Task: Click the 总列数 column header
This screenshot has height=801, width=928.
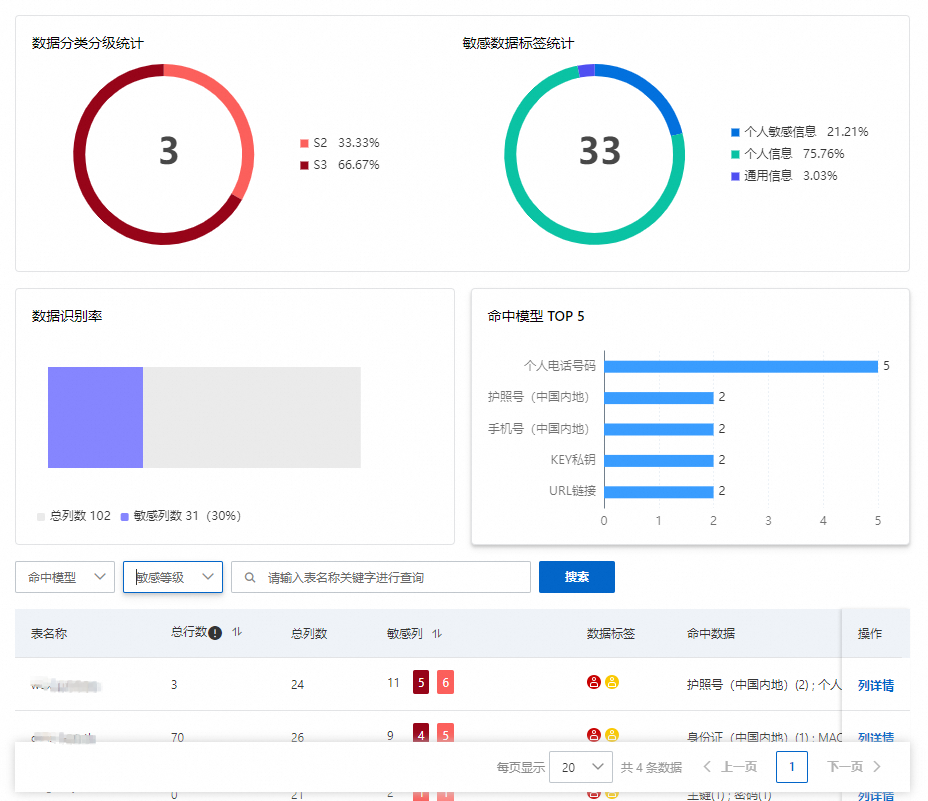Action: [309, 633]
